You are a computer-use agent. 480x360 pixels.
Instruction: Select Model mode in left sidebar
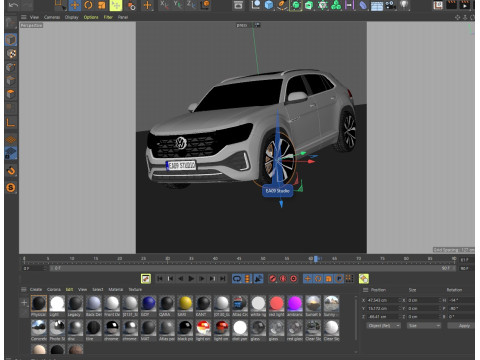point(11,40)
